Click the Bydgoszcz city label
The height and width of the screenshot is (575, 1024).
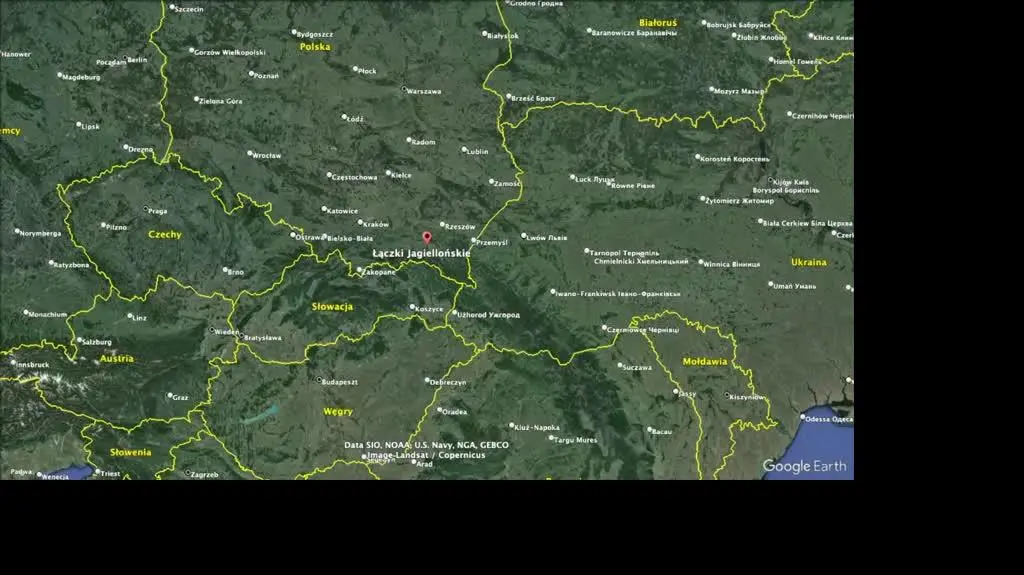[x=315, y=34]
